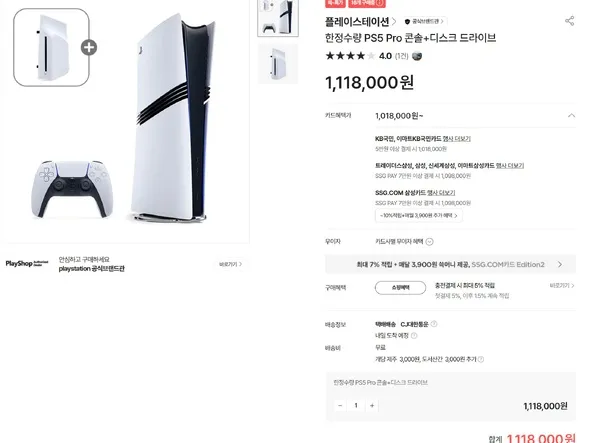
Task: Increase quantity with plus button
Action: 372,405
